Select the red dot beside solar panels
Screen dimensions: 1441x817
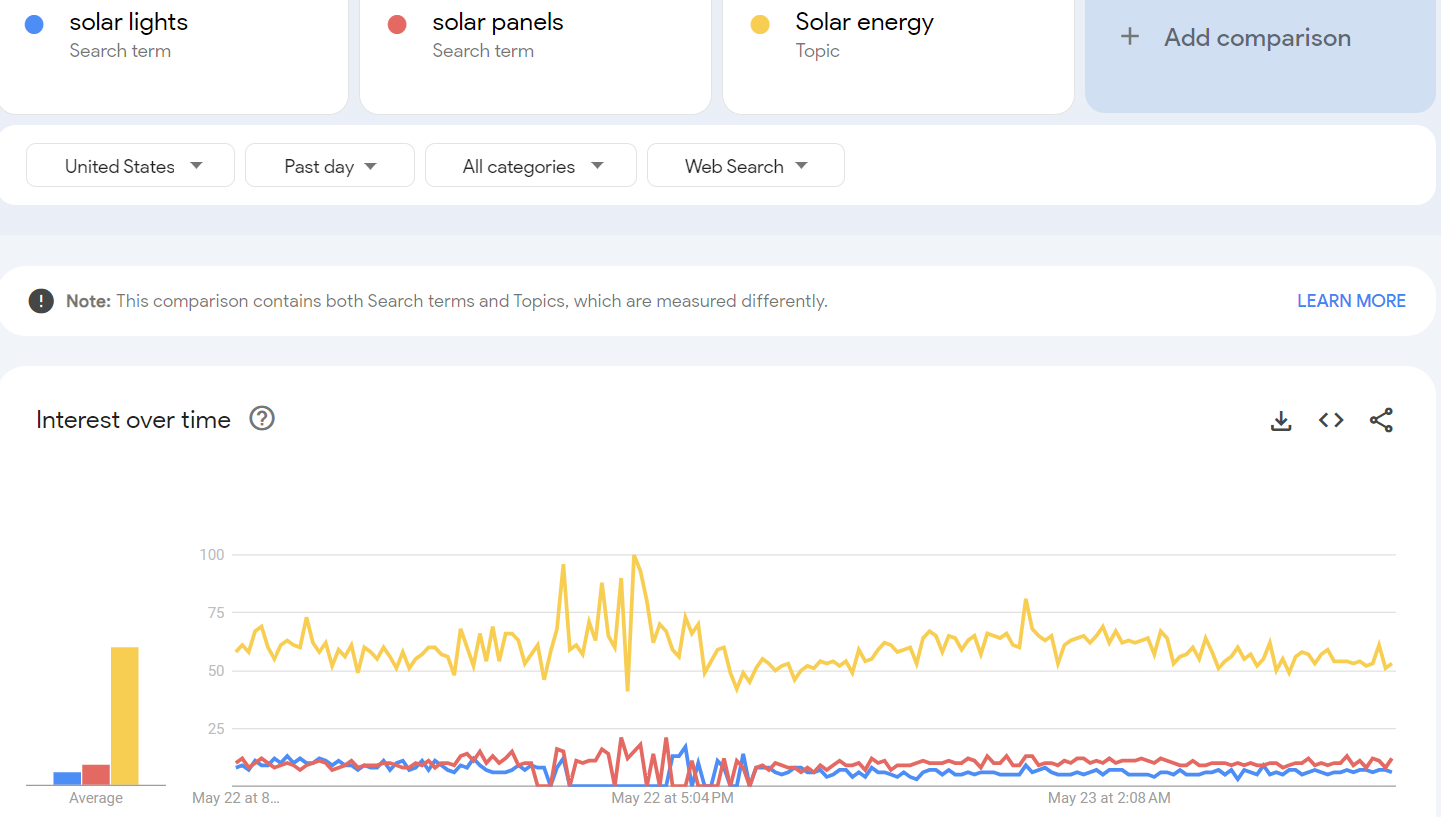pyautogui.click(x=399, y=22)
